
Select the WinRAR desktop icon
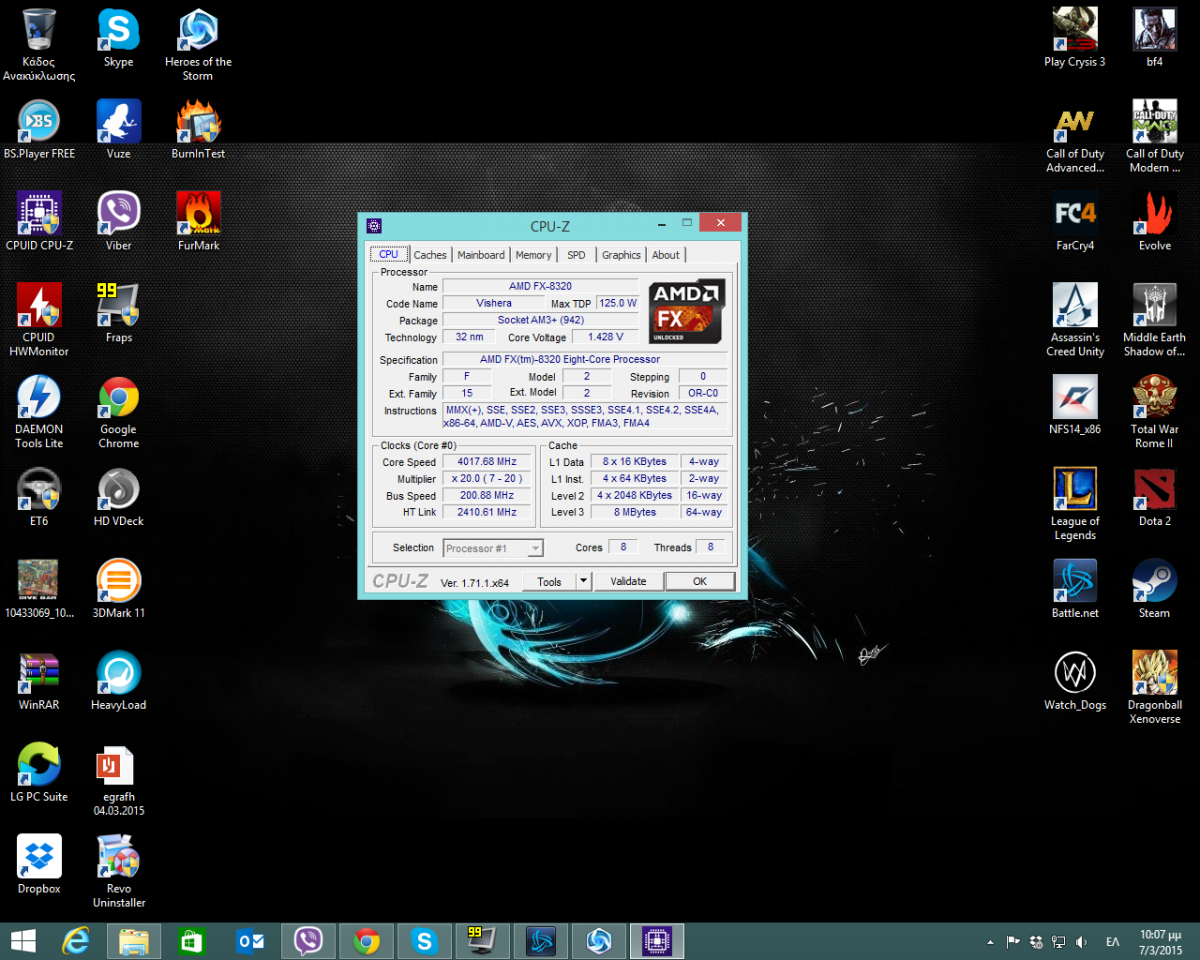click(x=39, y=681)
